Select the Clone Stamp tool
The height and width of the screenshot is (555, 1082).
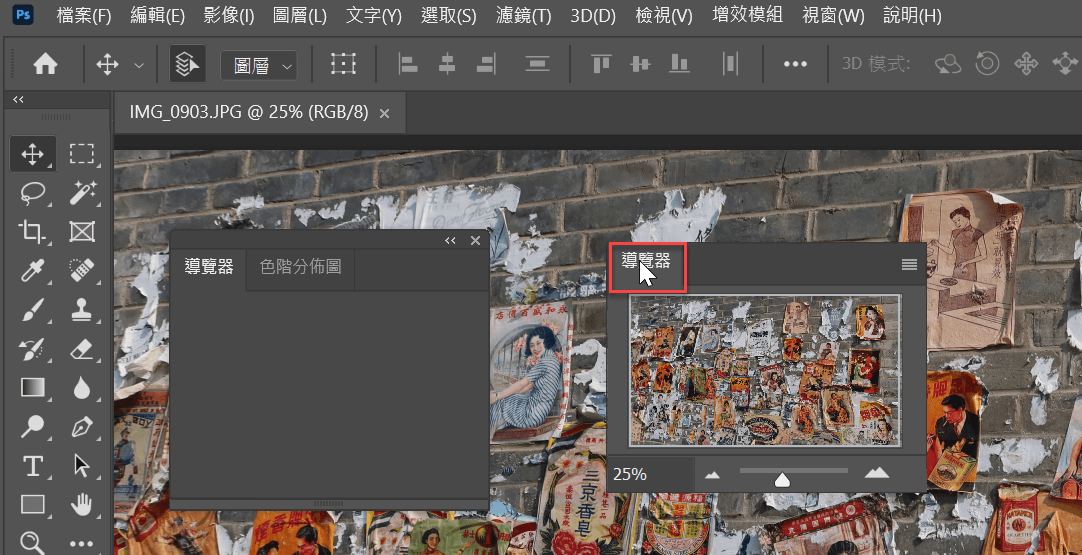(x=82, y=310)
